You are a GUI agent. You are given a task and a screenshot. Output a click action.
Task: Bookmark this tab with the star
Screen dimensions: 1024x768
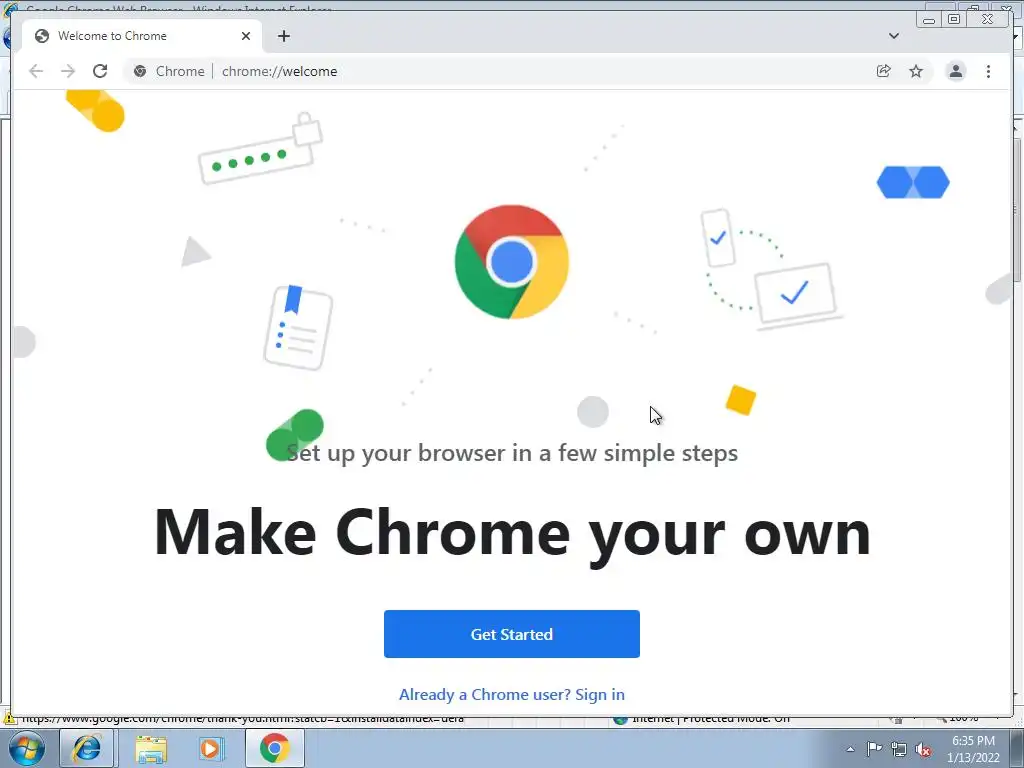coord(916,71)
